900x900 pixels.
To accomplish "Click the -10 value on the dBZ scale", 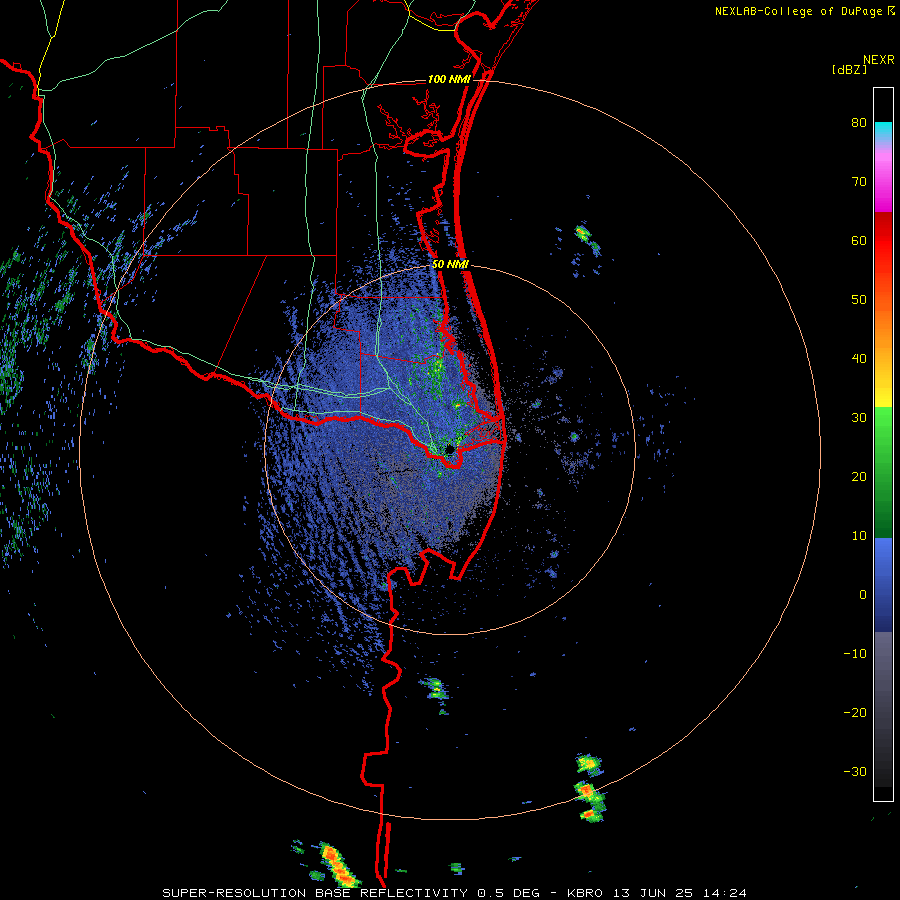I will [855, 654].
